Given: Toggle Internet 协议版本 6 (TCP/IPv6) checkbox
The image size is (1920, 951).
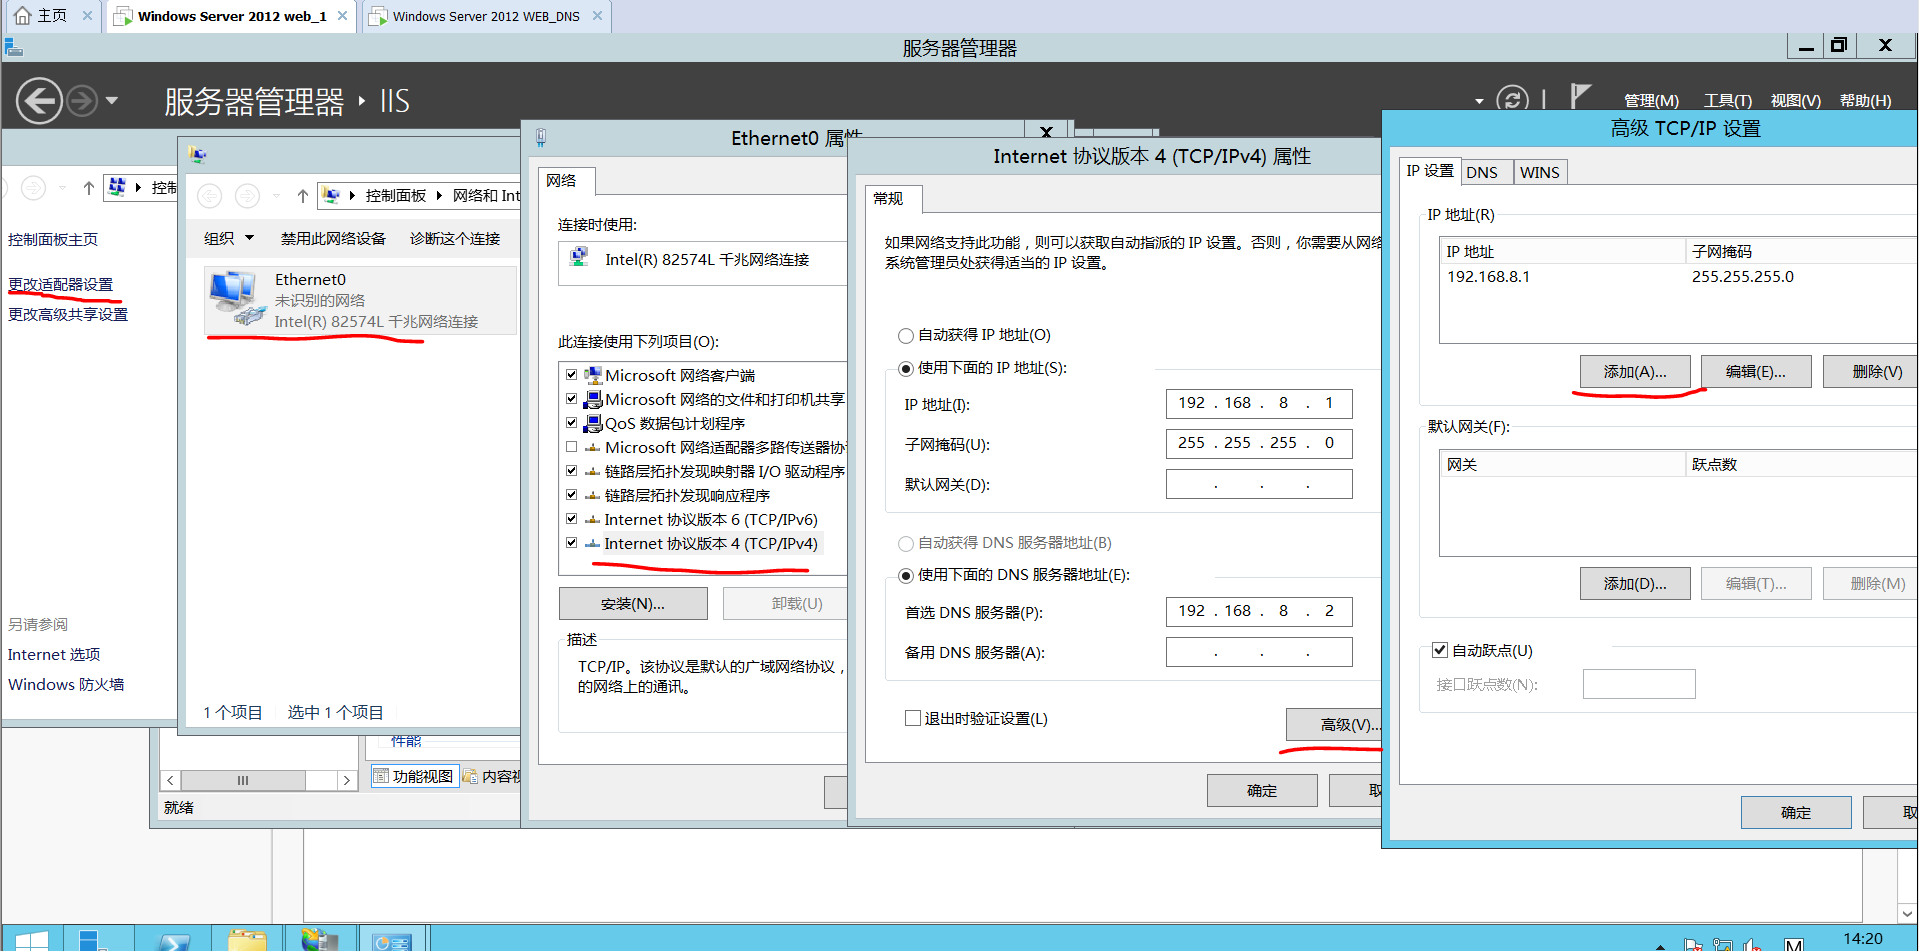Looking at the screenshot, I should 572,519.
